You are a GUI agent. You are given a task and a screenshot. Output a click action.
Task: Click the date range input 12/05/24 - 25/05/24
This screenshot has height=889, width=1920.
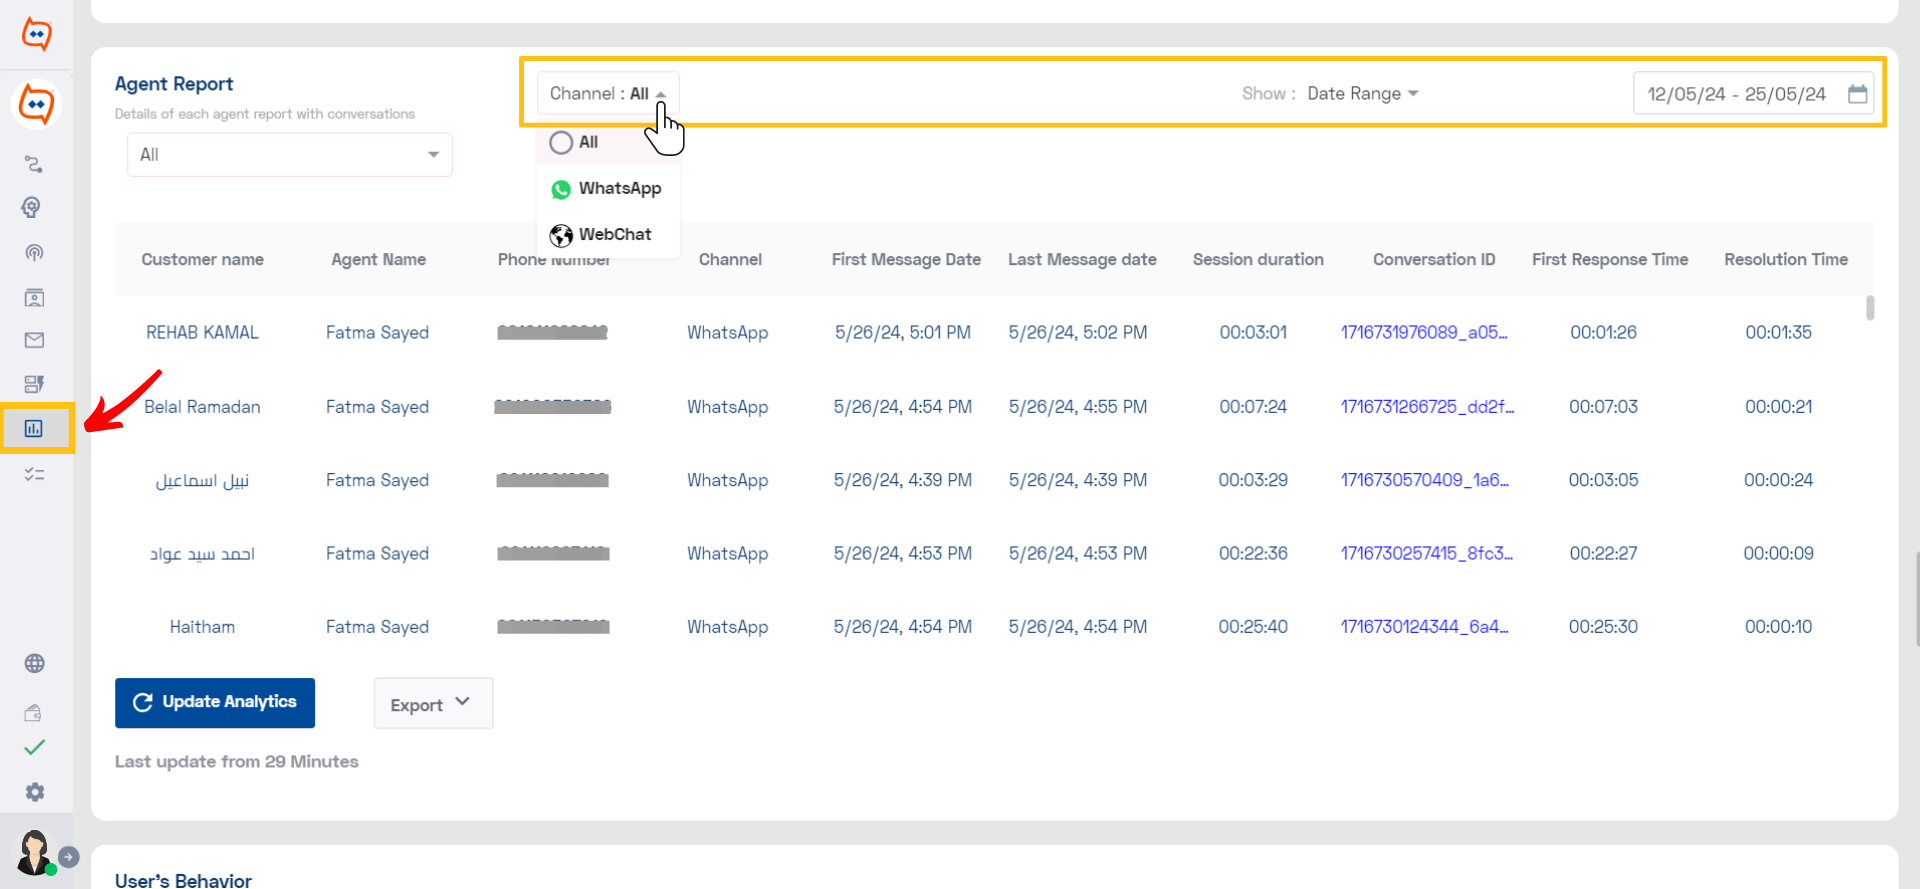point(1753,94)
